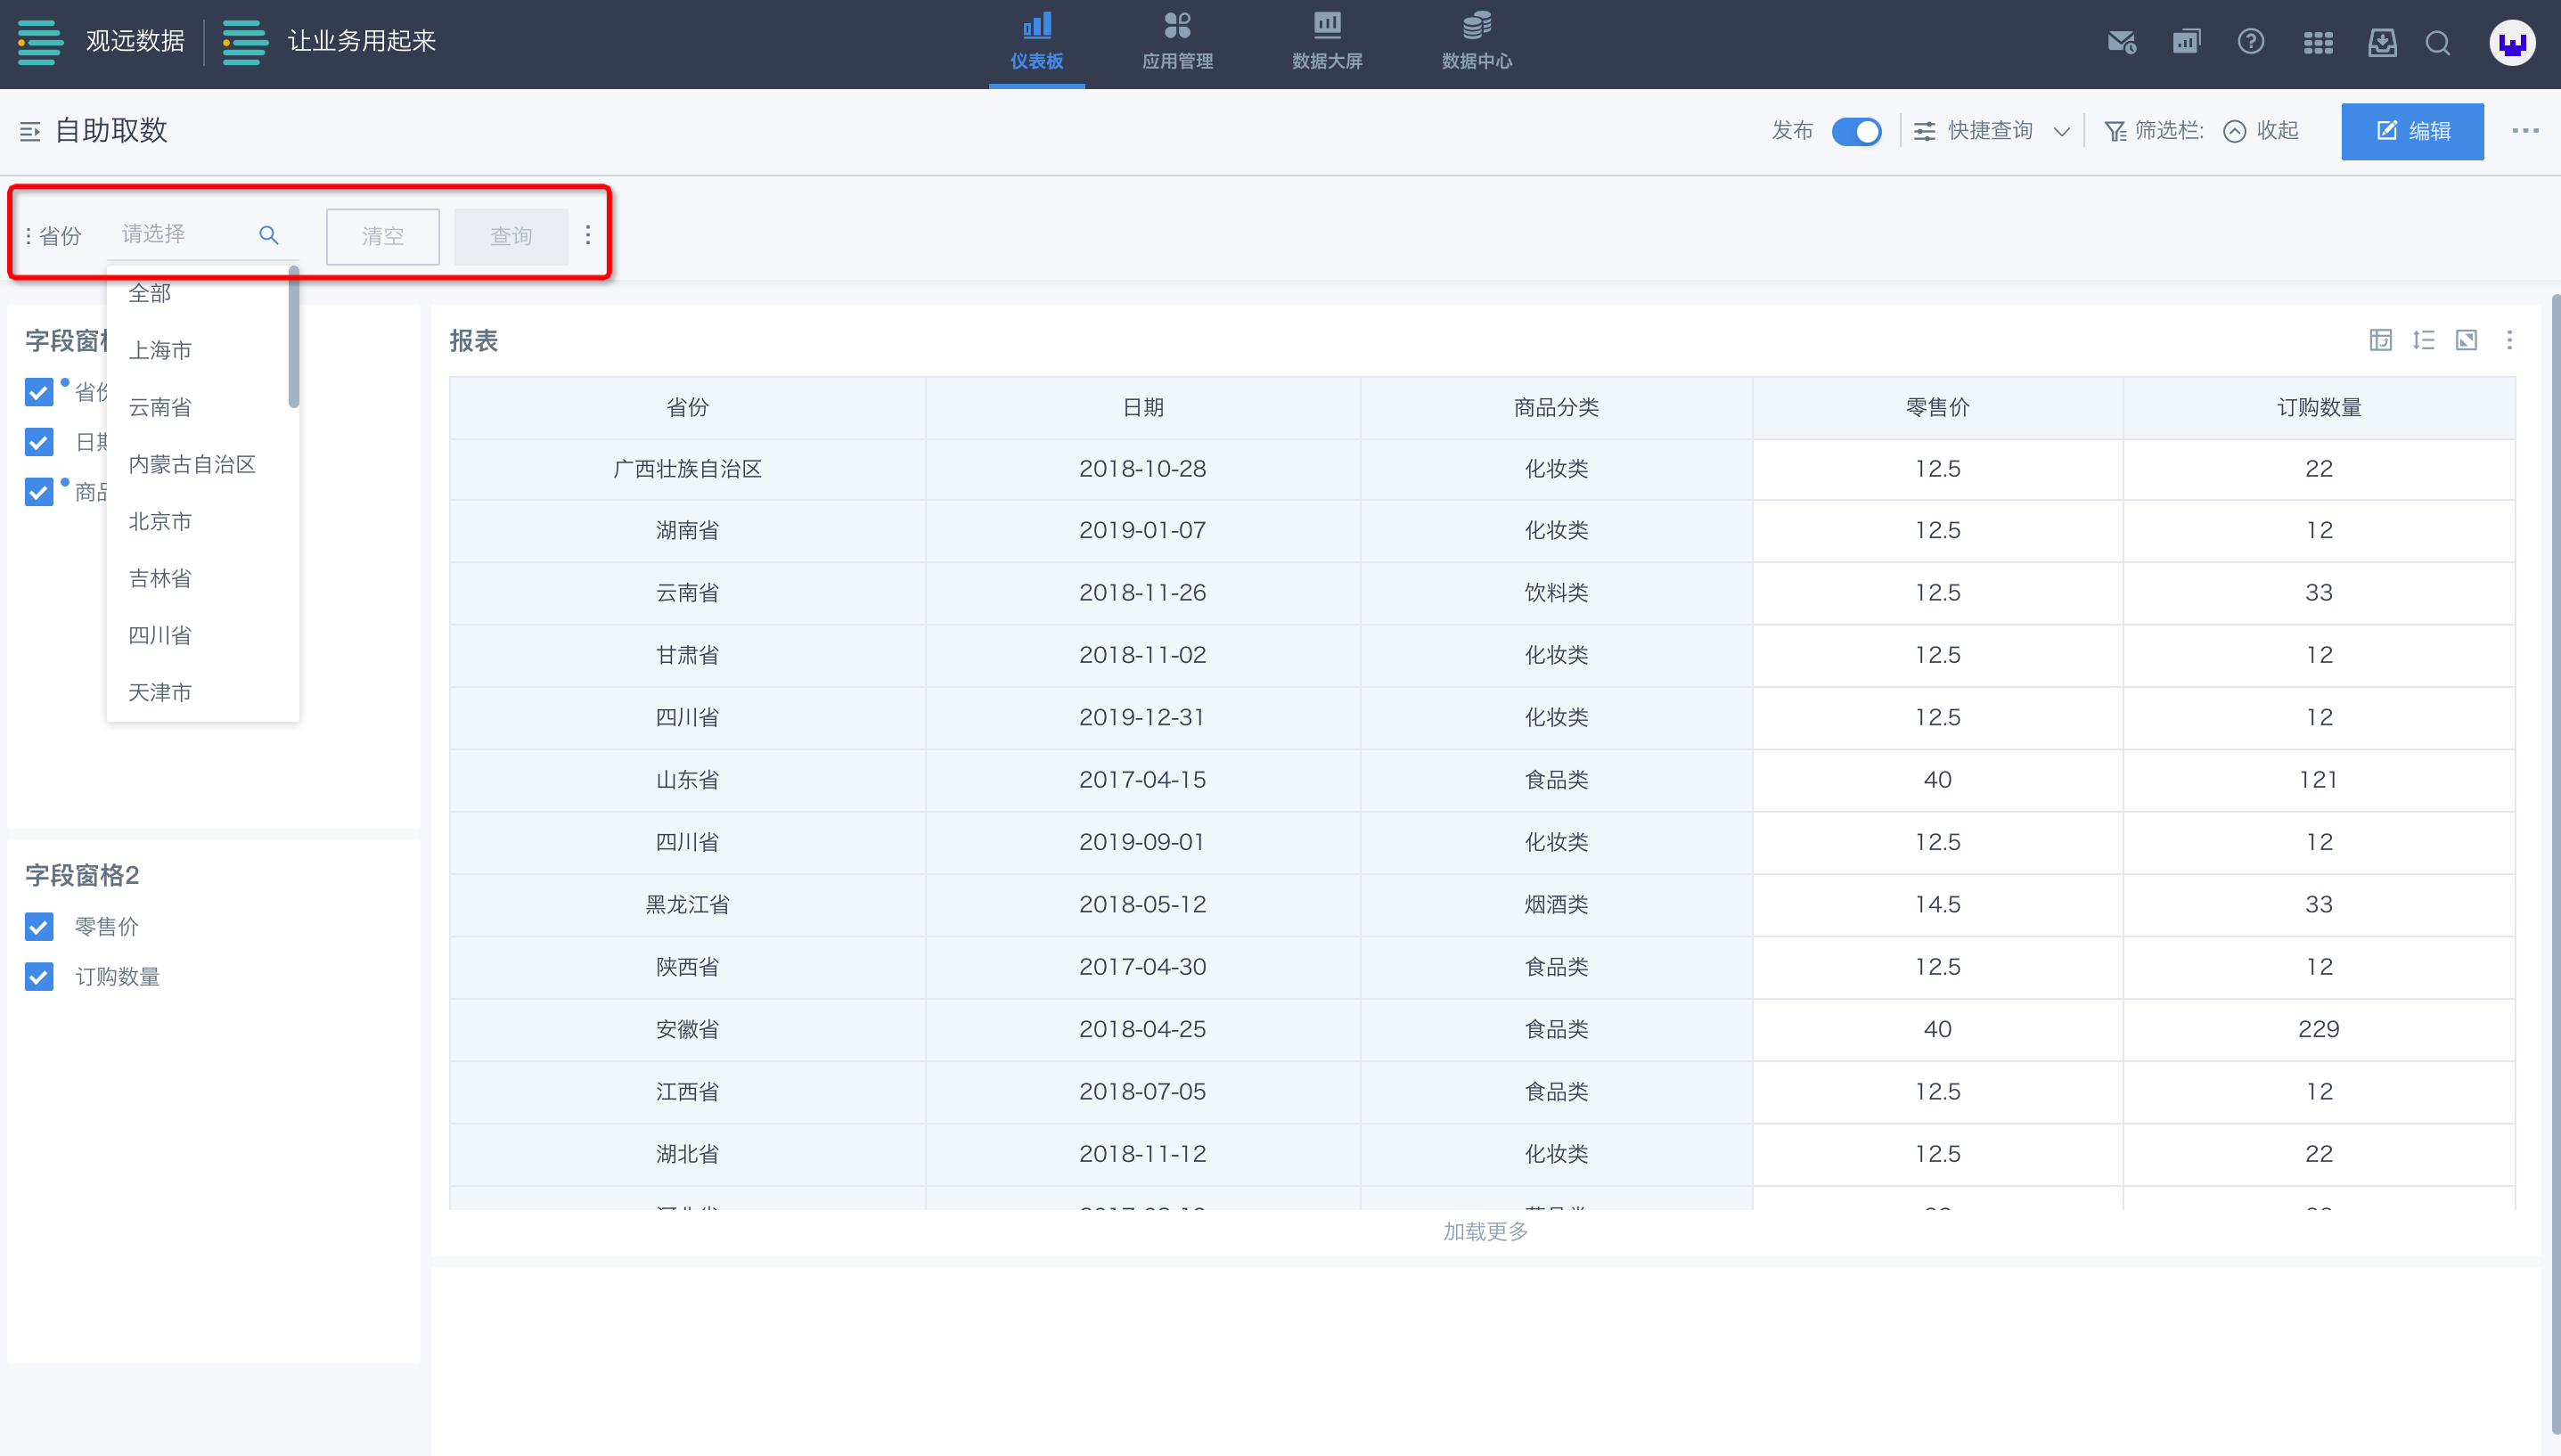
Task: Open global search magnifier in header
Action: click(2438, 42)
